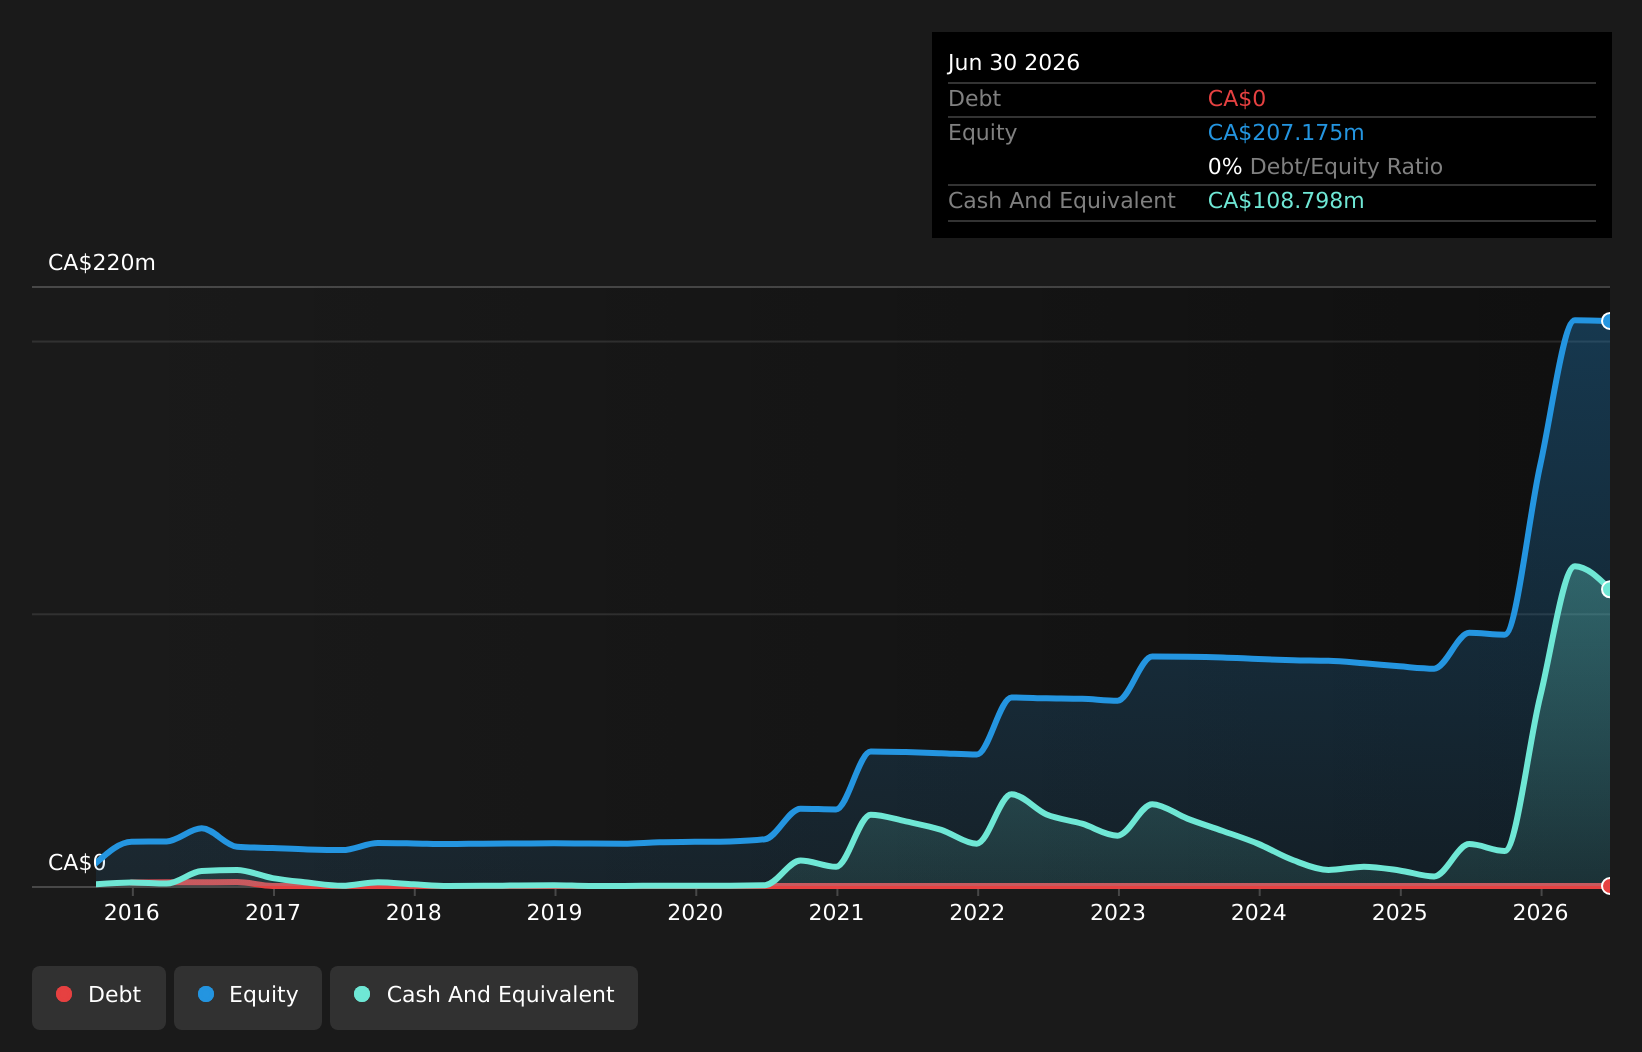Toggle the Debt series legend button
1642x1052 pixels.
tap(99, 997)
